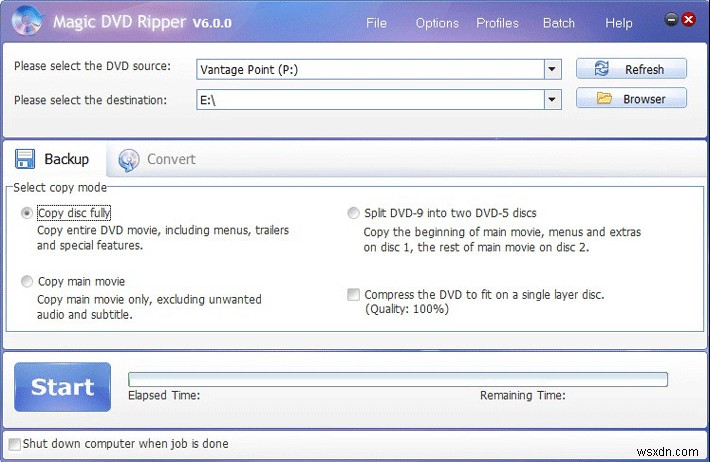Image resolution: width=710 pixels, height=462 pixels.
Task: Select the Copy disc fully radio button
Action: (x=27, y=213)
